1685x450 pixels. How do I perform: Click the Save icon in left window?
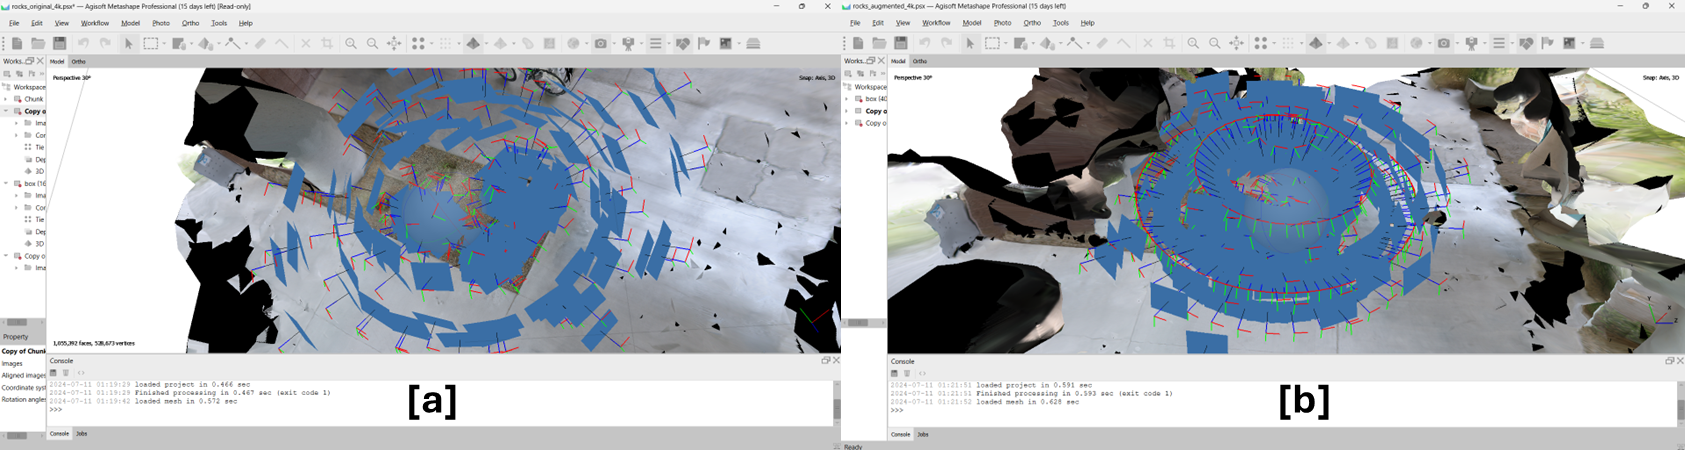(59, 43)
